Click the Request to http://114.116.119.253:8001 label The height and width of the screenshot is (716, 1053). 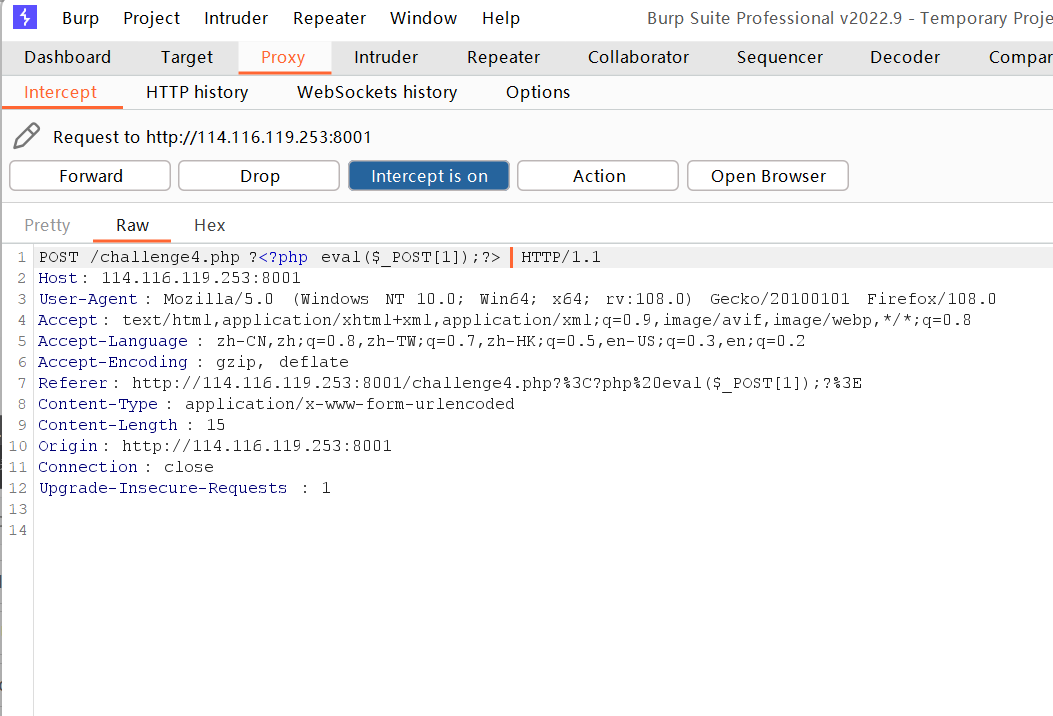pyautogui.click(x=212, y=137)
